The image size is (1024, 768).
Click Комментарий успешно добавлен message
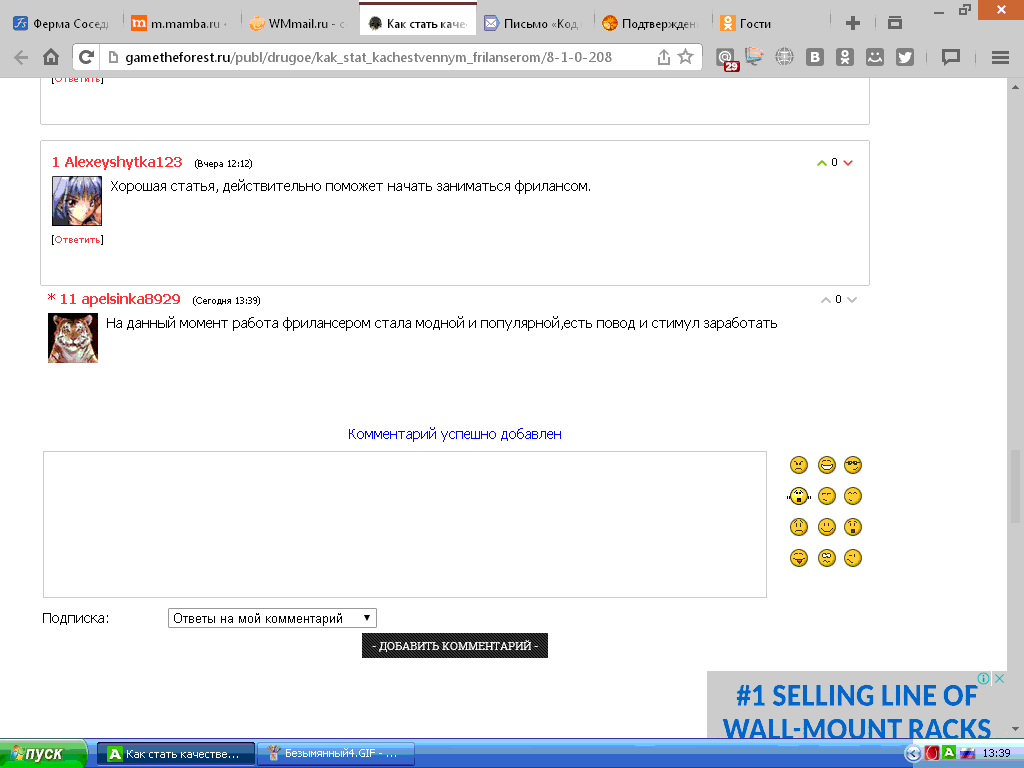pyautogui.click(x=455, y=434)
